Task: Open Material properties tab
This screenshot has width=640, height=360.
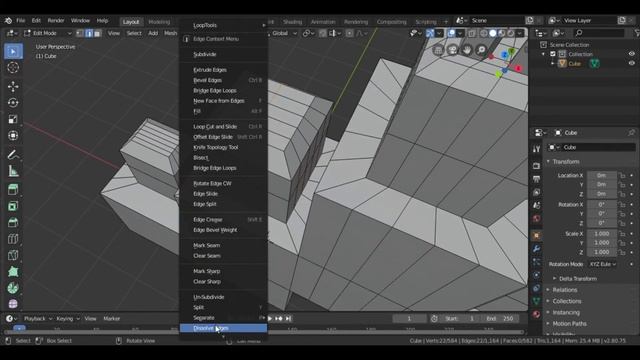Action: 536,315
